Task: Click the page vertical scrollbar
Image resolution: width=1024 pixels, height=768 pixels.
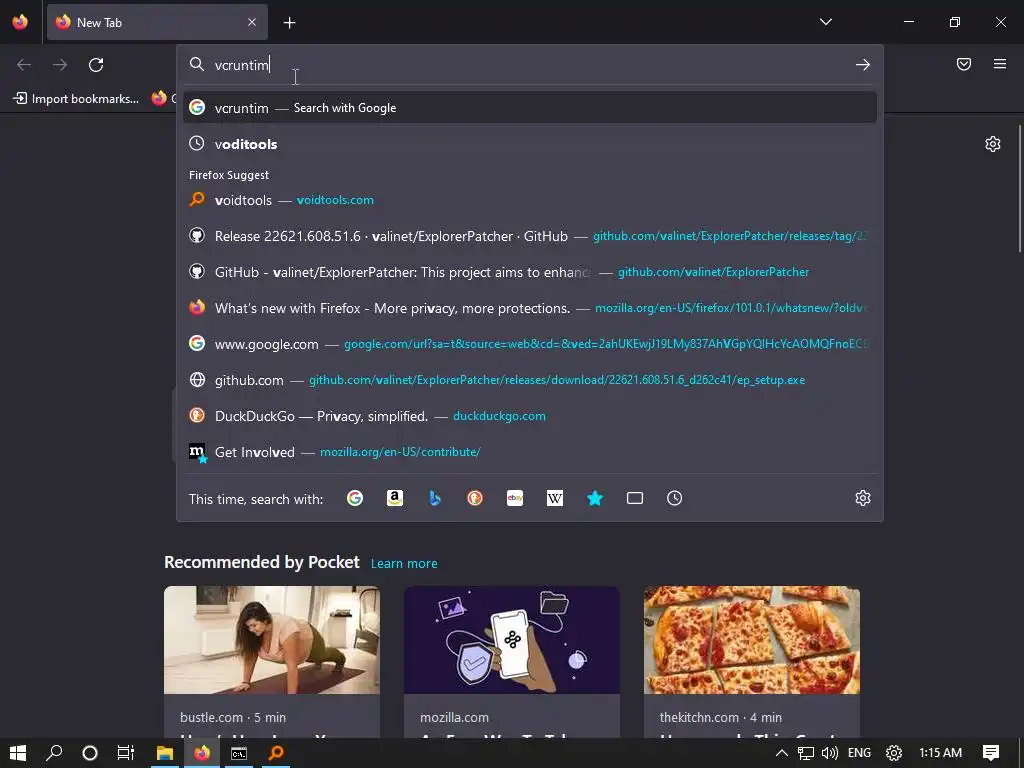Action: 1019,188
